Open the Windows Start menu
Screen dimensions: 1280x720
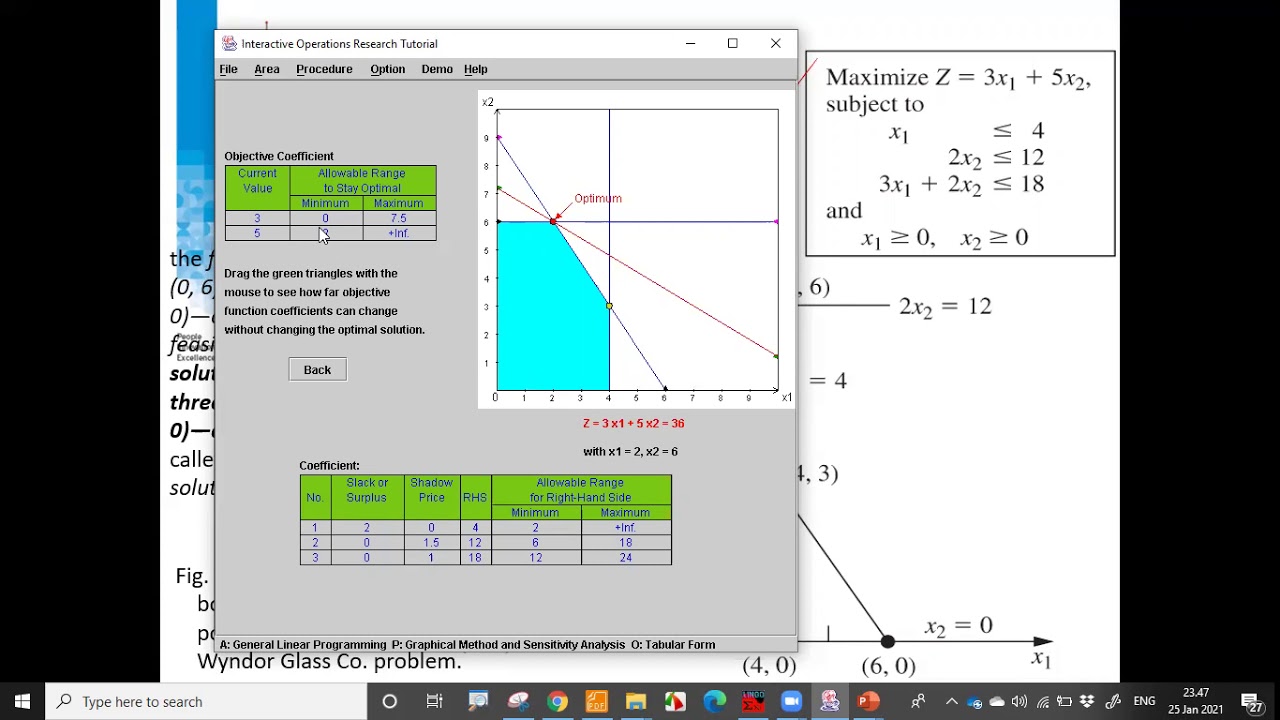(x=22, y=701)
